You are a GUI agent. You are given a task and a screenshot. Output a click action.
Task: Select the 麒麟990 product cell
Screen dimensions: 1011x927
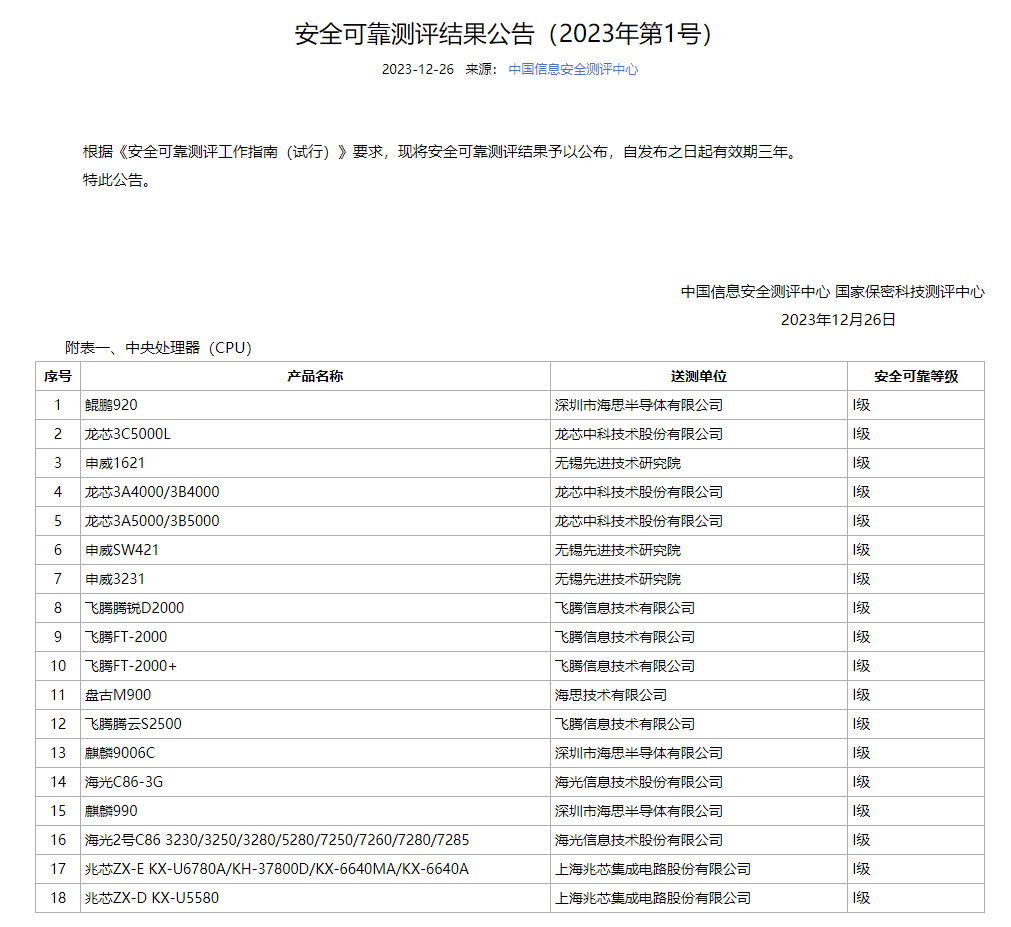(315, 812)
